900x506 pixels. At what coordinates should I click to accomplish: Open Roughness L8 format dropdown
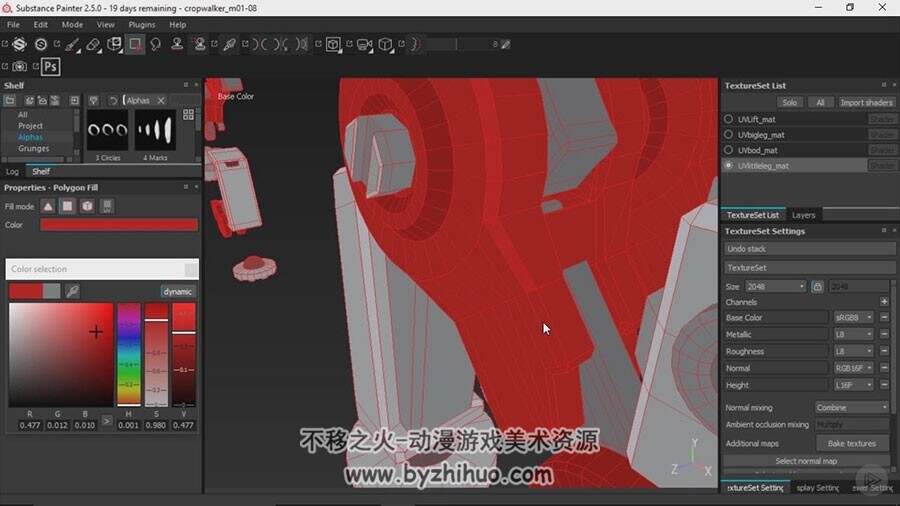(854, 351)
